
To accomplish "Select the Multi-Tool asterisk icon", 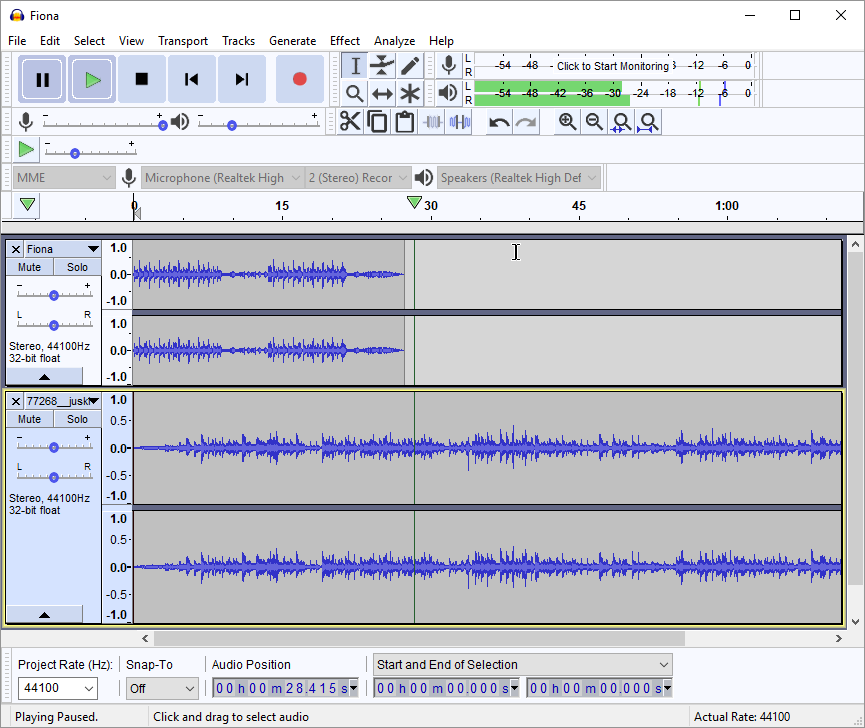I will (x=410, y=94).
